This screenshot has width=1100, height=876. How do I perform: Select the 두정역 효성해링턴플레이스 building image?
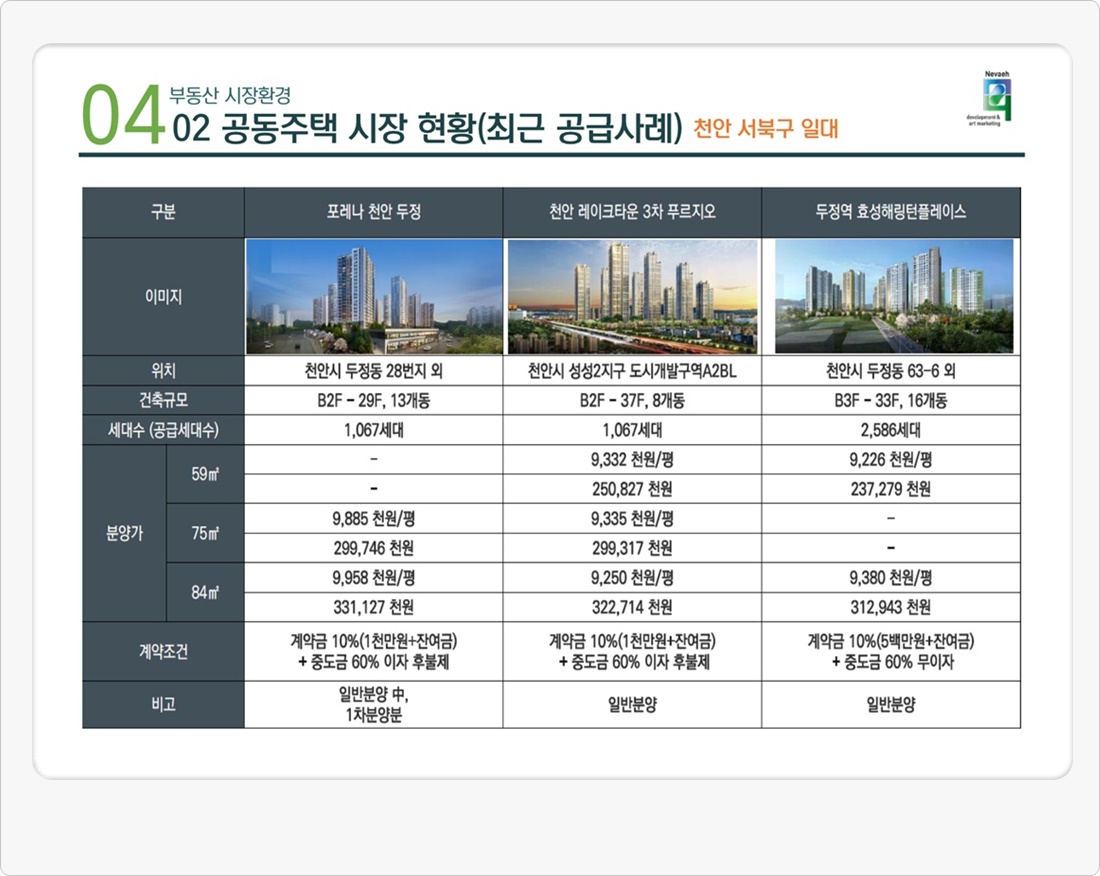[x=894, y=296]
